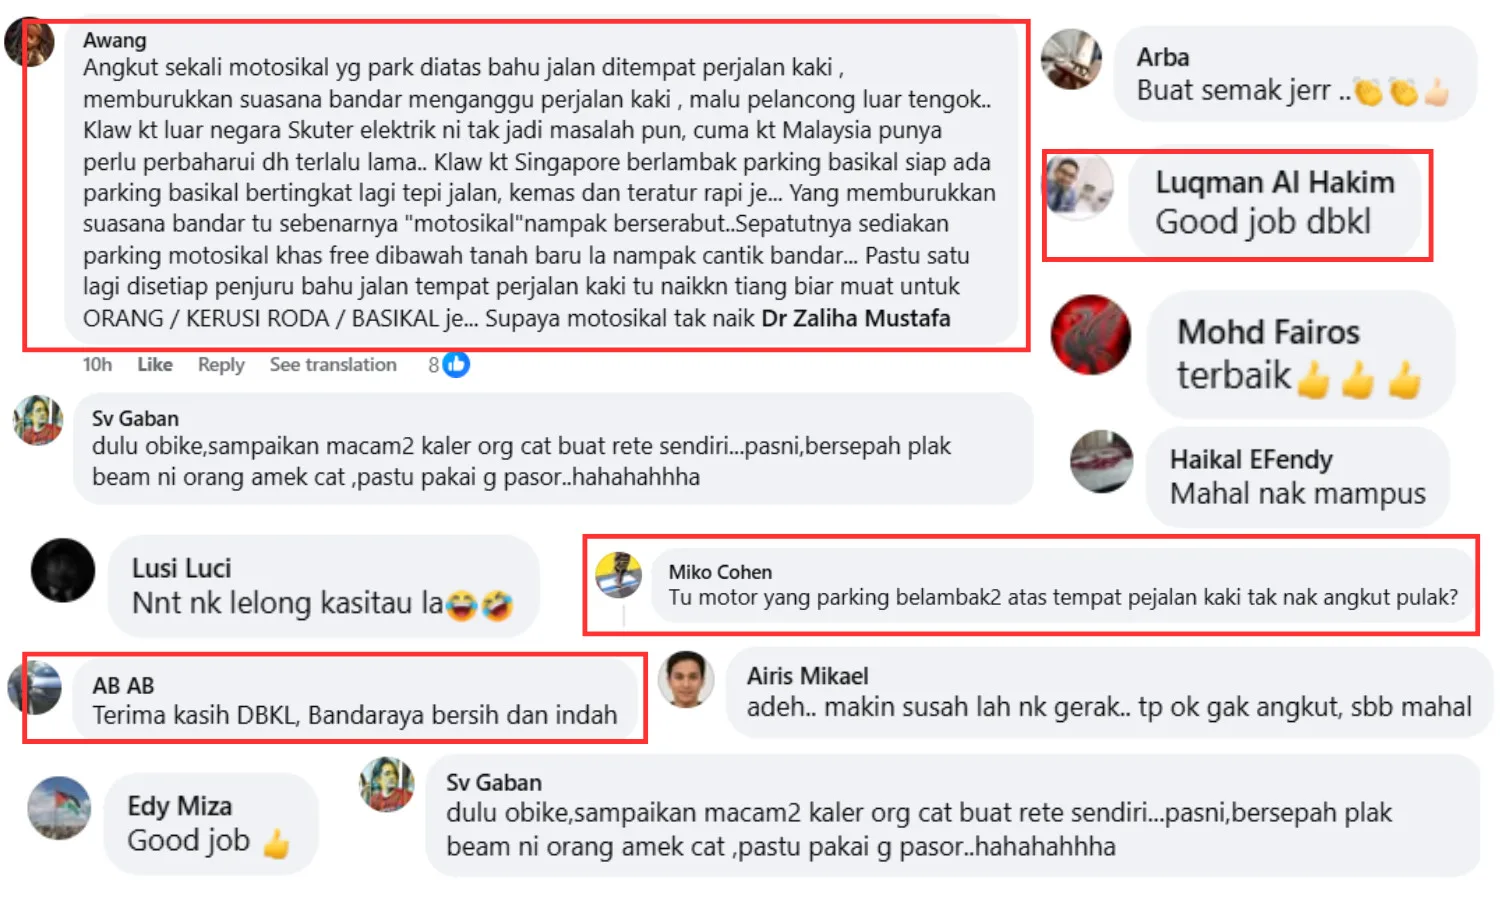This screenshot has height=900, width=1500.
Task: Like Awang's comment
Action: pos(155,365)
